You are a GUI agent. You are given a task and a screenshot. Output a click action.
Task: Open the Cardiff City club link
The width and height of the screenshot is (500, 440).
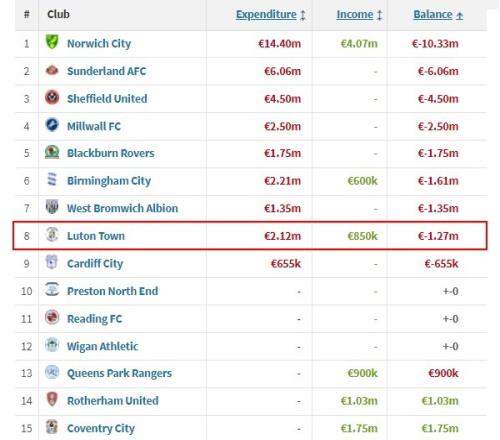click(x=95, y=264)
